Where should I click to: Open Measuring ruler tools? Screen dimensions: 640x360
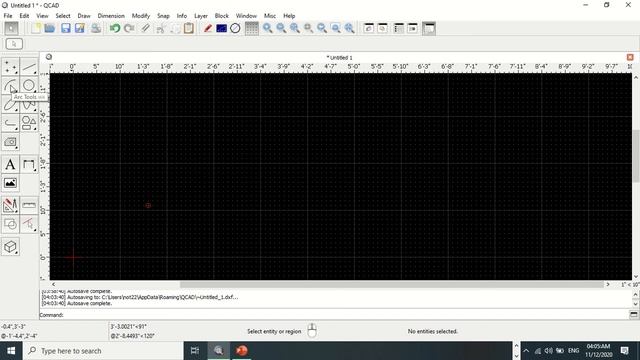pyautogui.click(x=29, y=205)
